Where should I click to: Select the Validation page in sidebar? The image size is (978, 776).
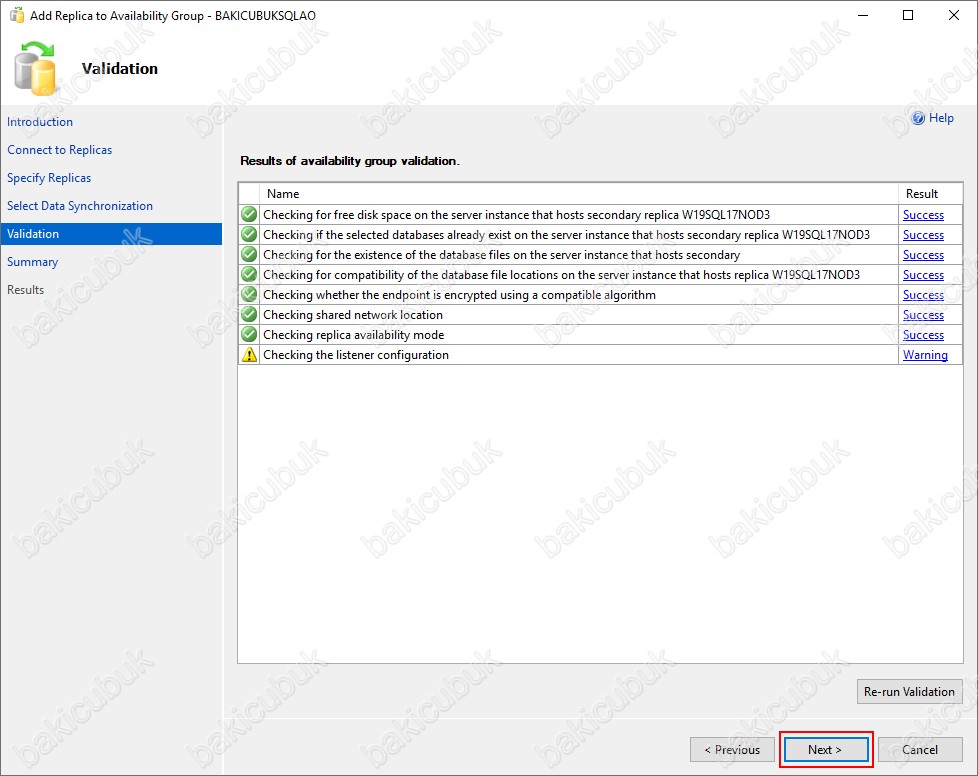111,234
